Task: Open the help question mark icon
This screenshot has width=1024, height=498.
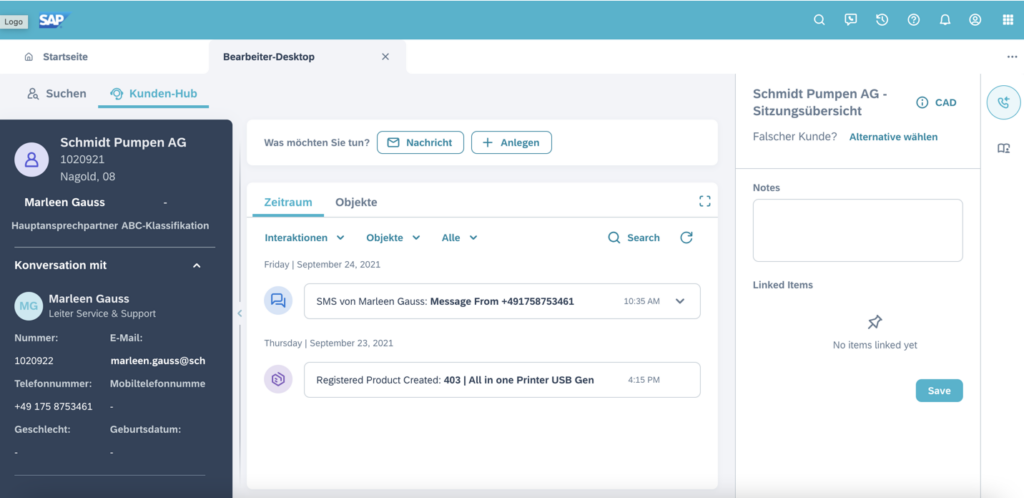Action: pyautogui.click(x=913, y=20)
